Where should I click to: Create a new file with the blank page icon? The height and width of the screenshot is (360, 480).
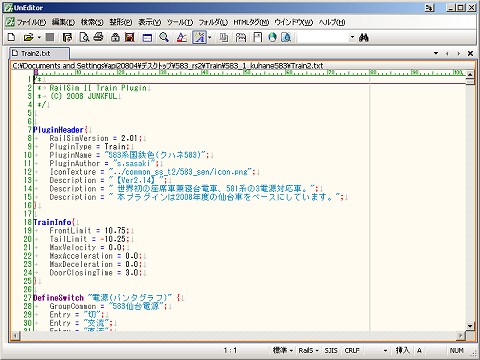[11, 37]
